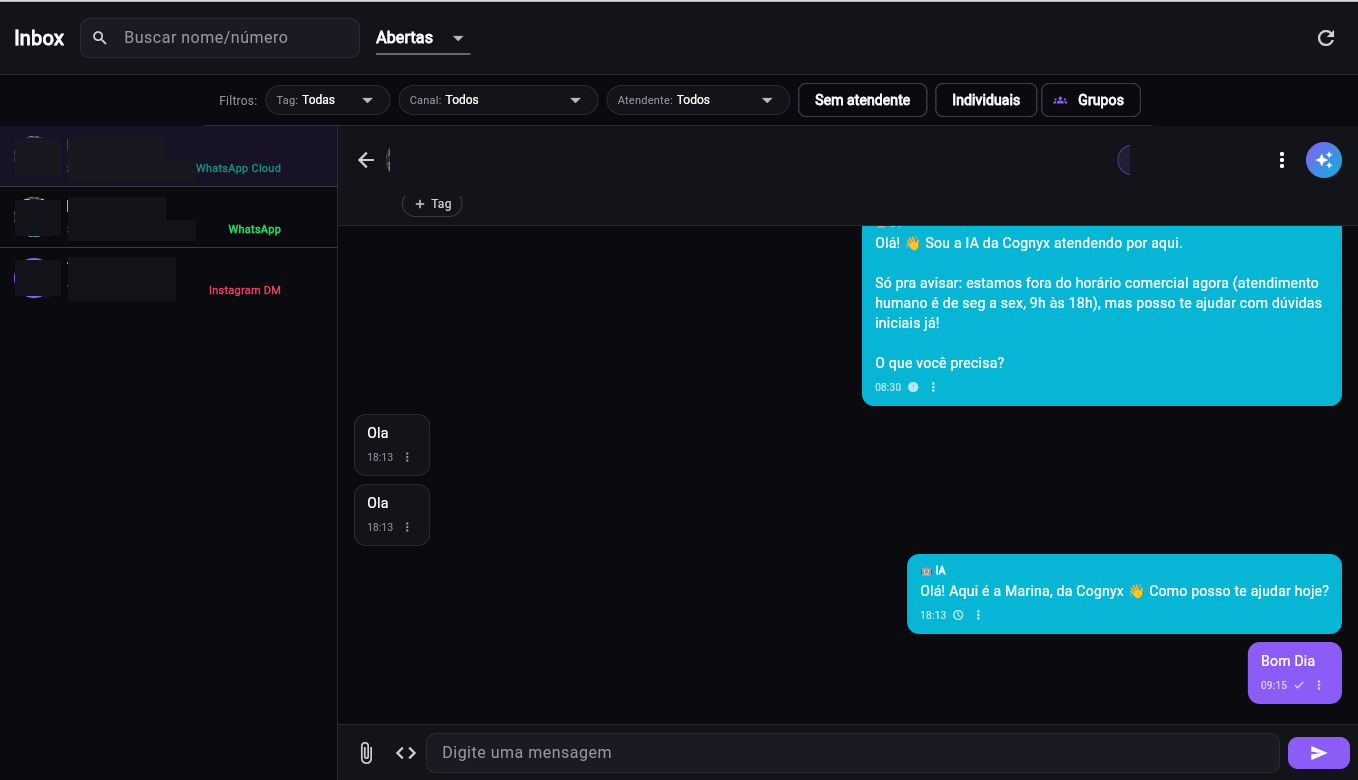The image size is (1358, 780).
Task: Toggle the Grupos filter
Action: 1091,100
